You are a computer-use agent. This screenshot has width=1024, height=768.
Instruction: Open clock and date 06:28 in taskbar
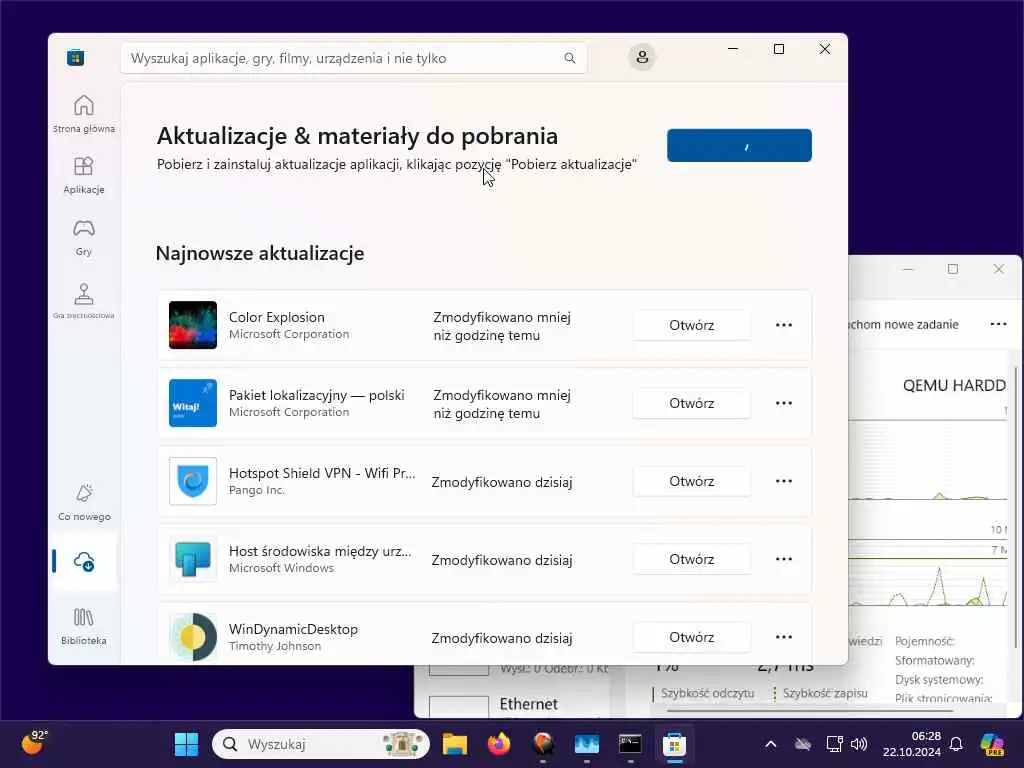[912, 744]
